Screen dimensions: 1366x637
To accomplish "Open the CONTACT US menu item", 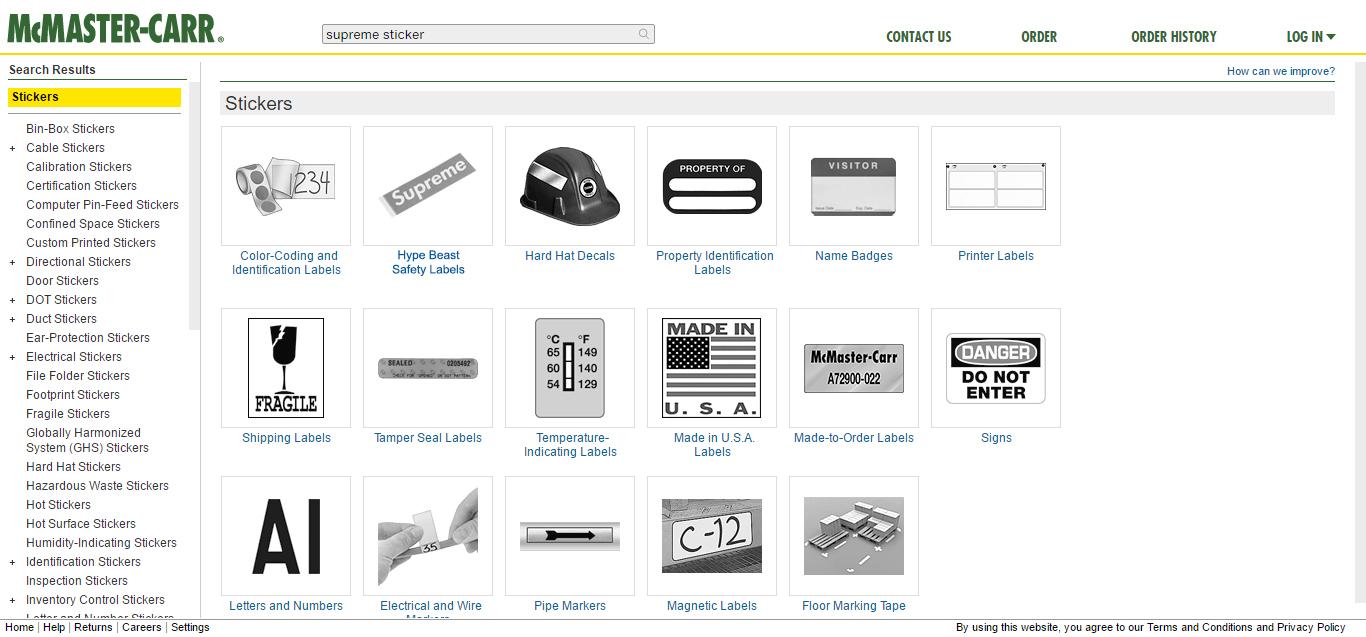I will tap(918, 36).
